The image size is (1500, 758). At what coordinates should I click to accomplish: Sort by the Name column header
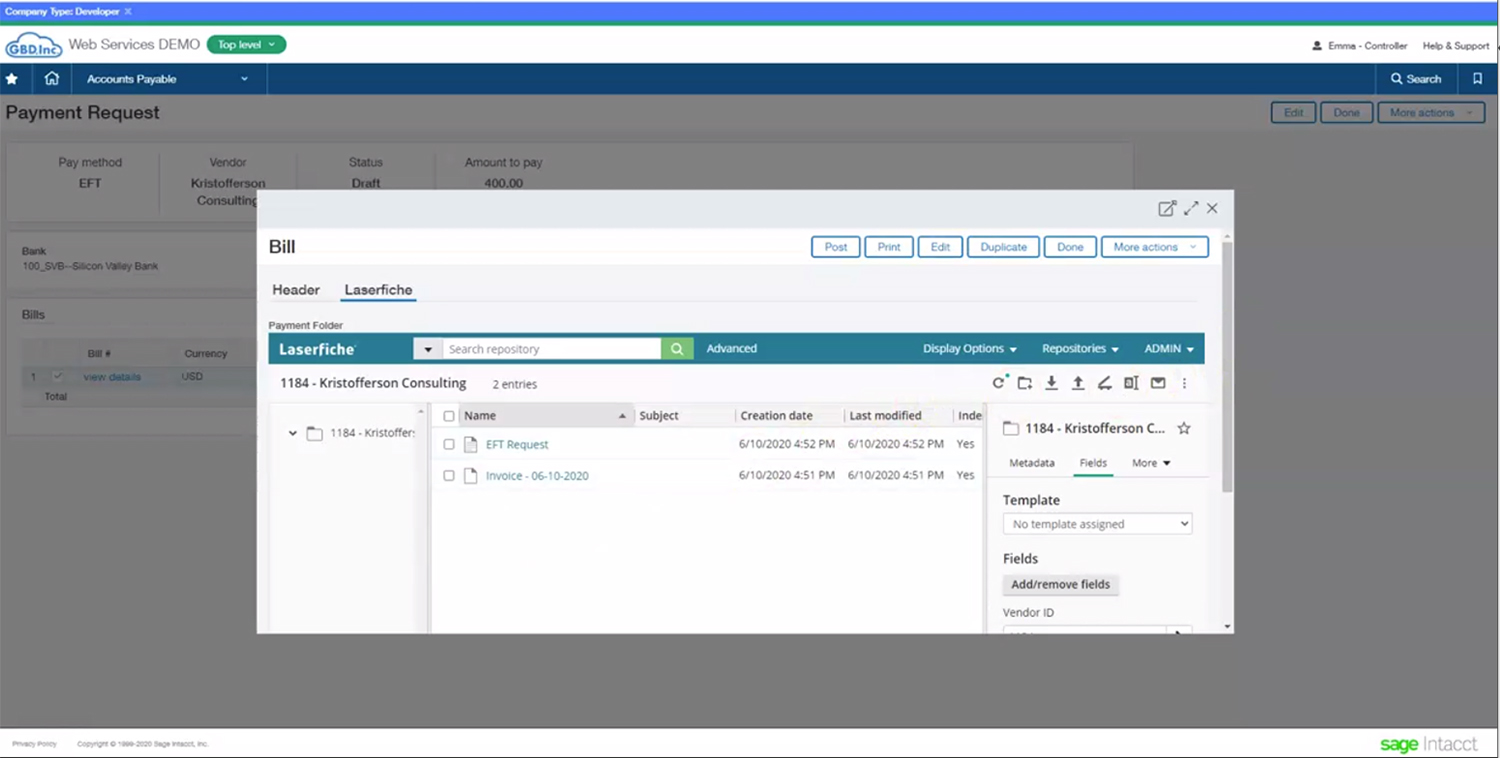(x=546, y=416)
